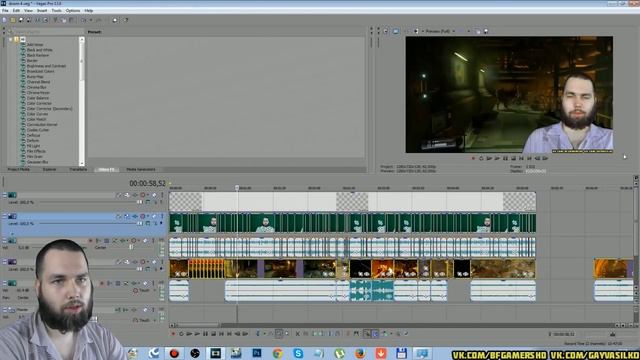This screenshot has height=360, width=640.
Task: Open Project Video Properties in preview toolbar
Action: [x=386, y=31]
